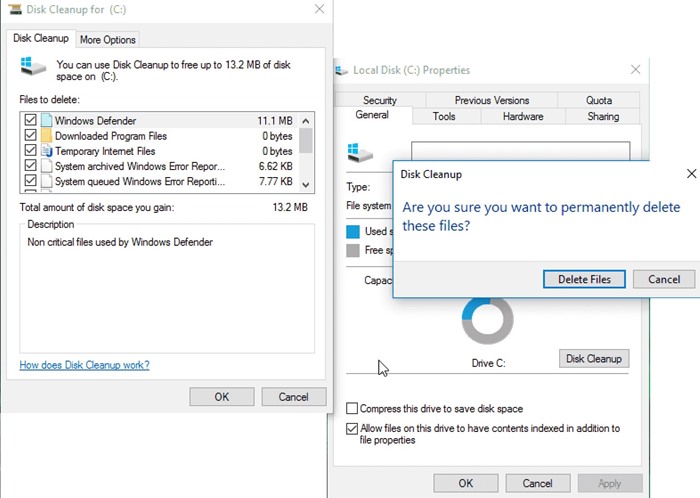700x498 pixels.
Task: Uncheck Downloaded Program Files checkbox
Action: pos(30,135)
